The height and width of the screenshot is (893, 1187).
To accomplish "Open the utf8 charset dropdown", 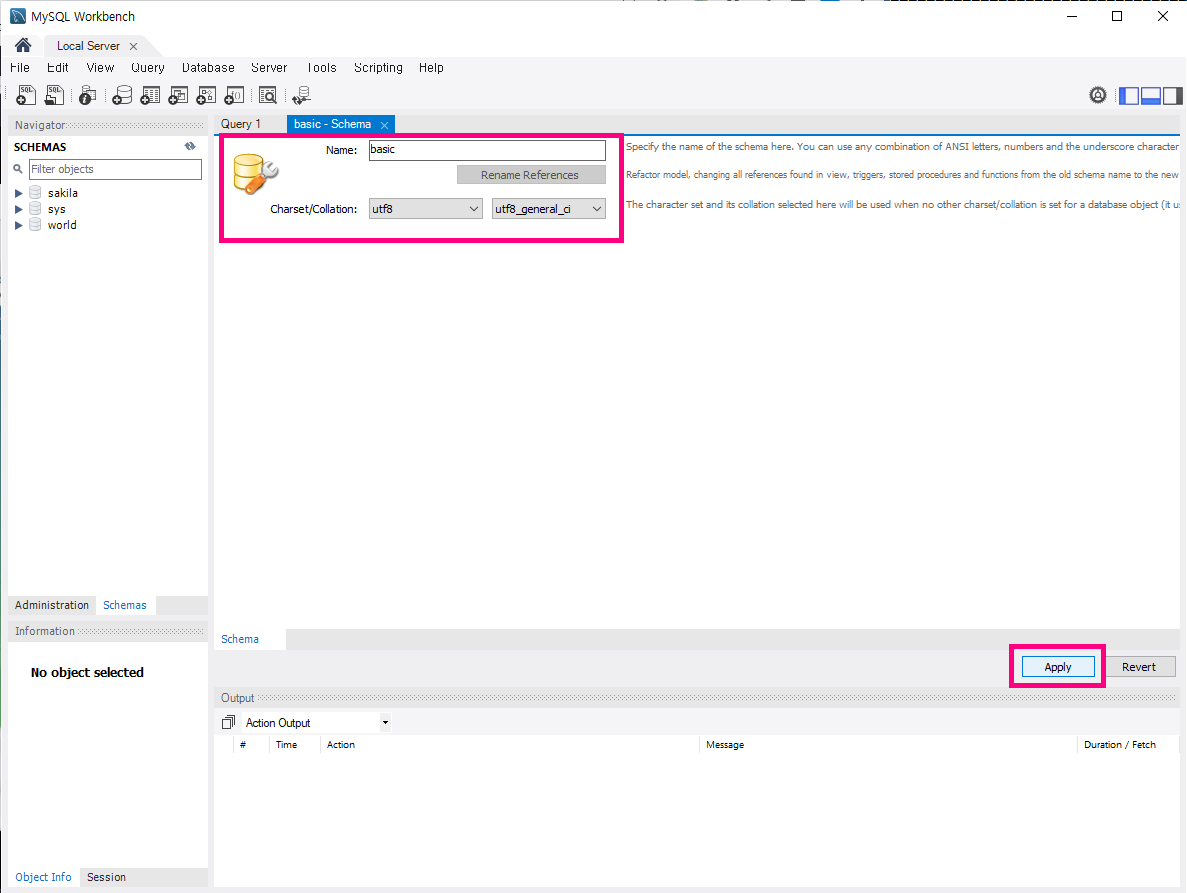I will (425, 209).
